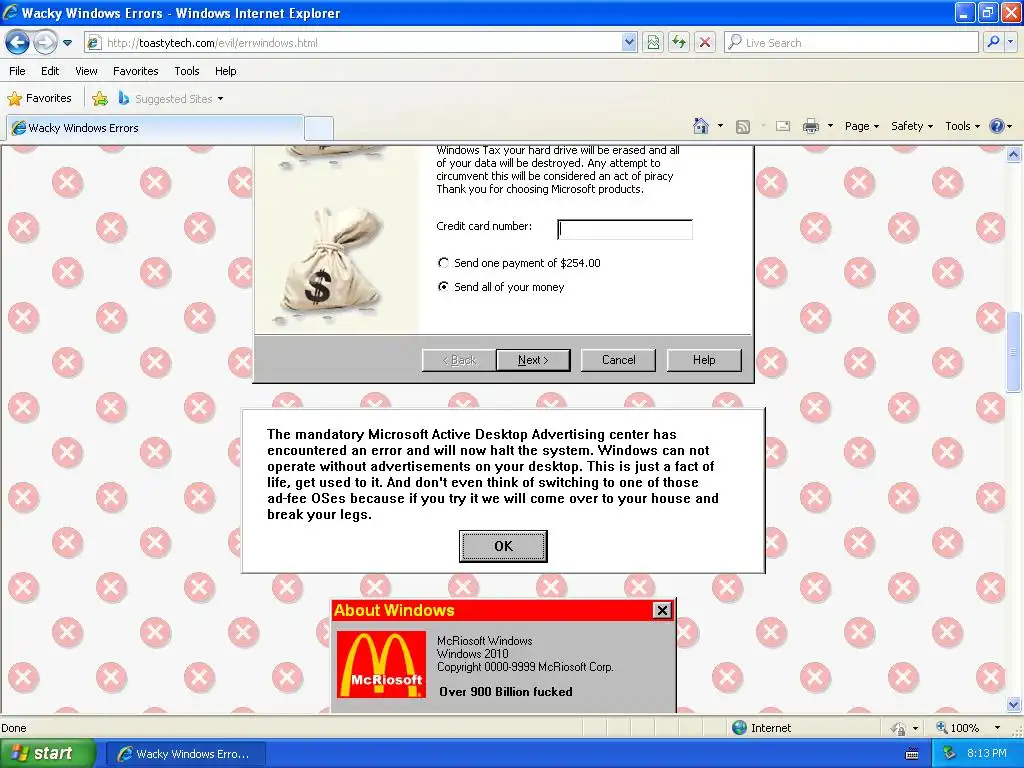The width and height of the screenshot is (1024, 768).
Task: Click the Home icon in command bar
Action: (701, 126)
